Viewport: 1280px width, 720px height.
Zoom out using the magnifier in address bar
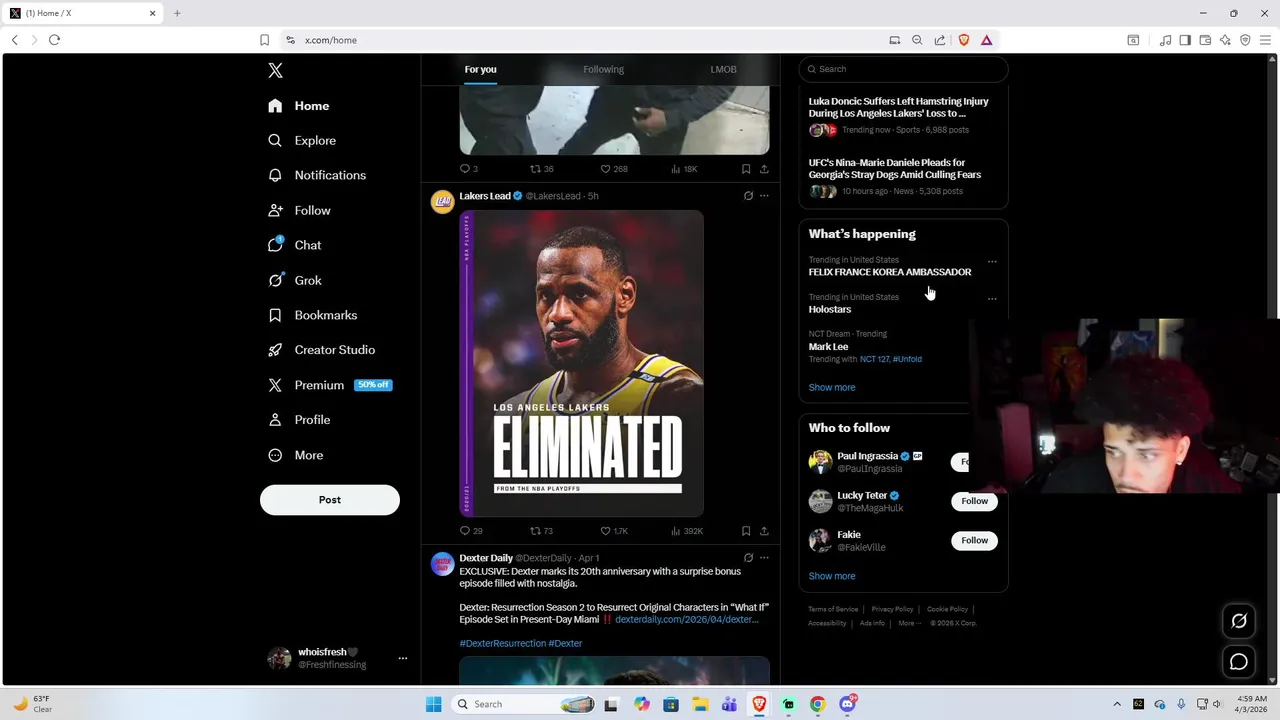917,40
